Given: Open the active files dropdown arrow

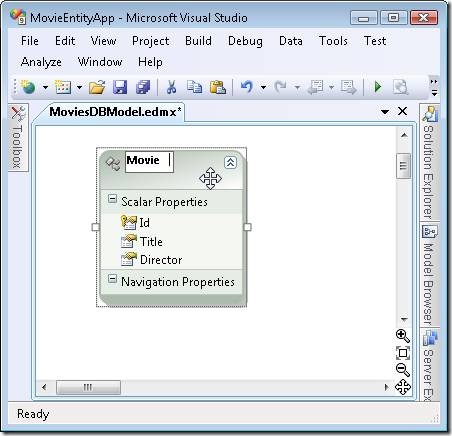Looking at the screenshot, I should (x=385, y=112).
